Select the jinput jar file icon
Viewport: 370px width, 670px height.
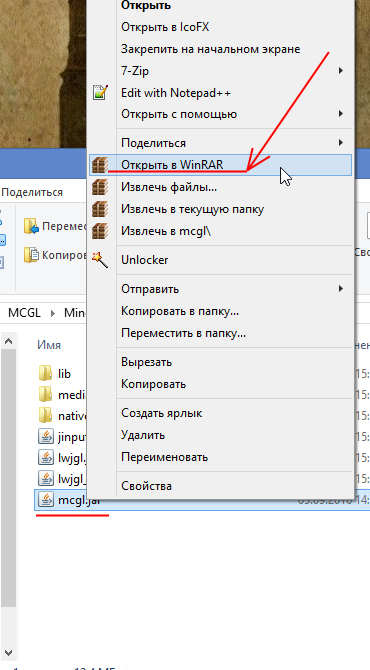point(45,436)
